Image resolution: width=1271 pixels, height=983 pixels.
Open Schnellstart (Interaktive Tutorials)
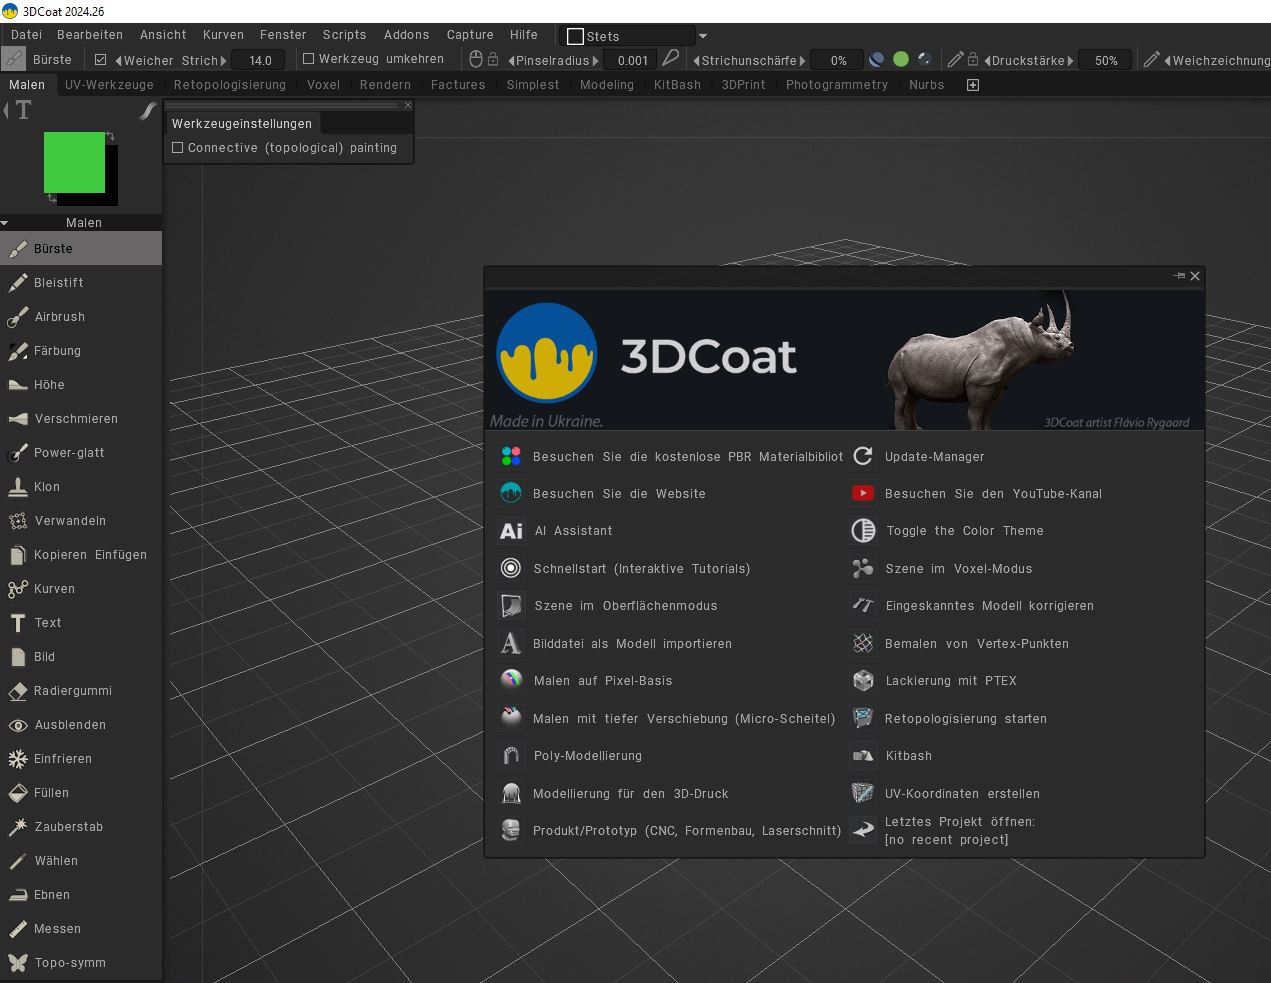pos(642,569)
